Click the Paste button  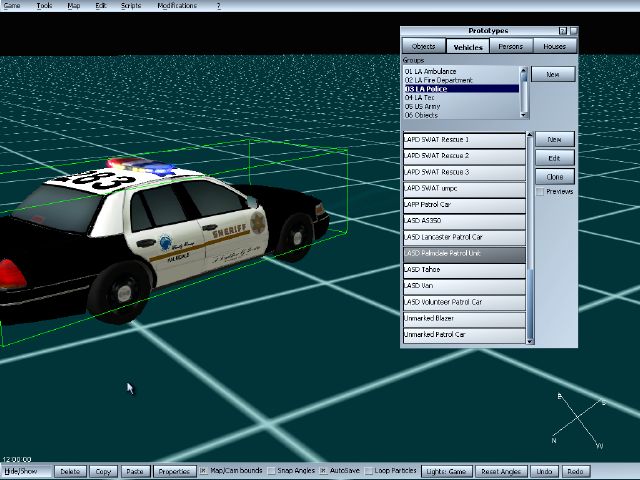(x=135, y=471)
